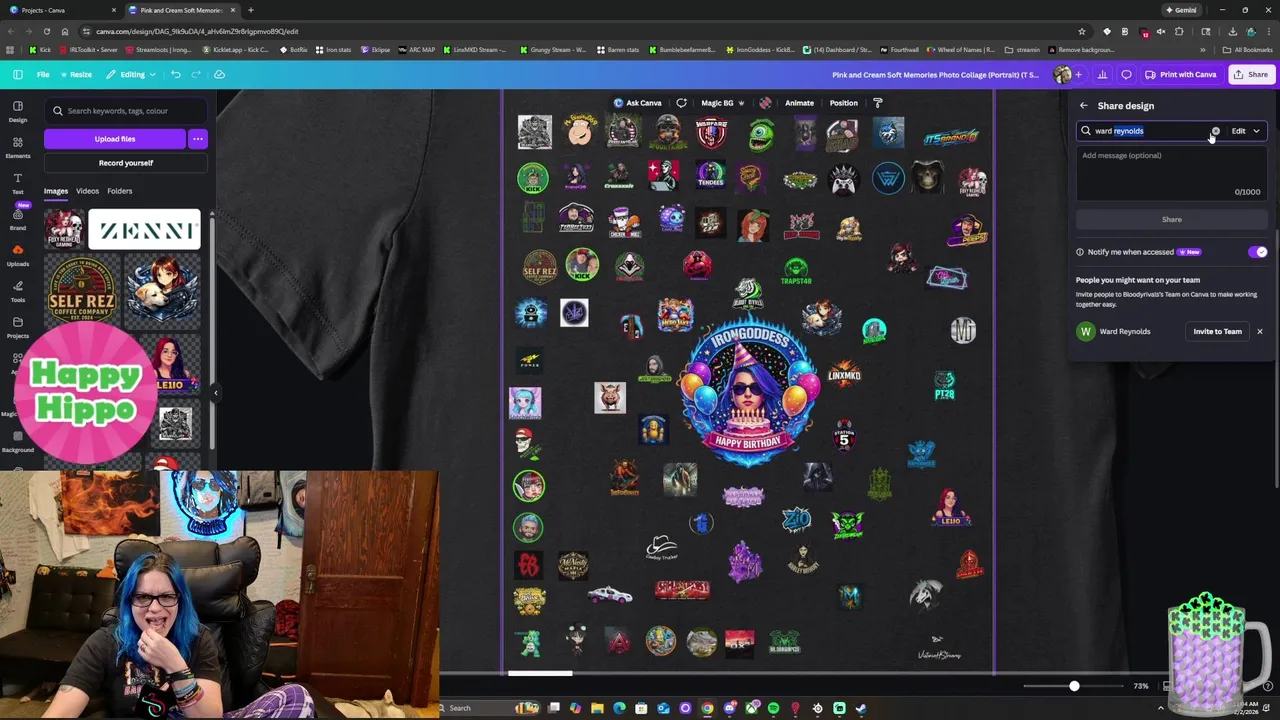
Task: Click the zoom slider handle
Action: point(1074,686)
